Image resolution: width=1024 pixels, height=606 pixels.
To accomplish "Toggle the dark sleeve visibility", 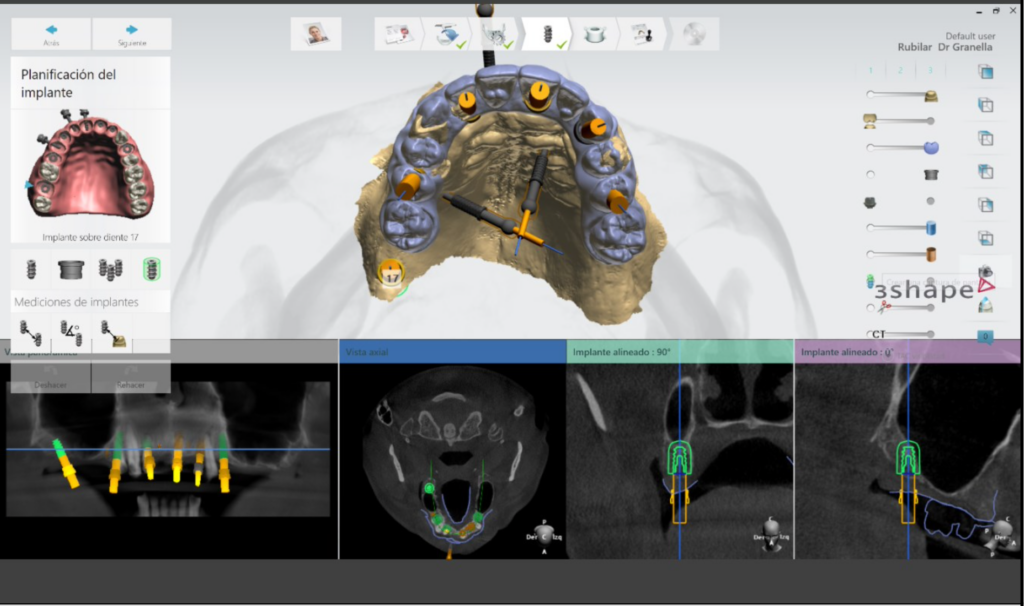I will [x=931, y=174].
